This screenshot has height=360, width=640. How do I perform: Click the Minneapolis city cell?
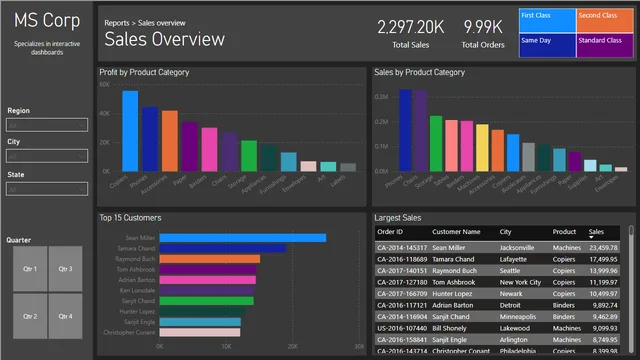(x=518, y=317)
